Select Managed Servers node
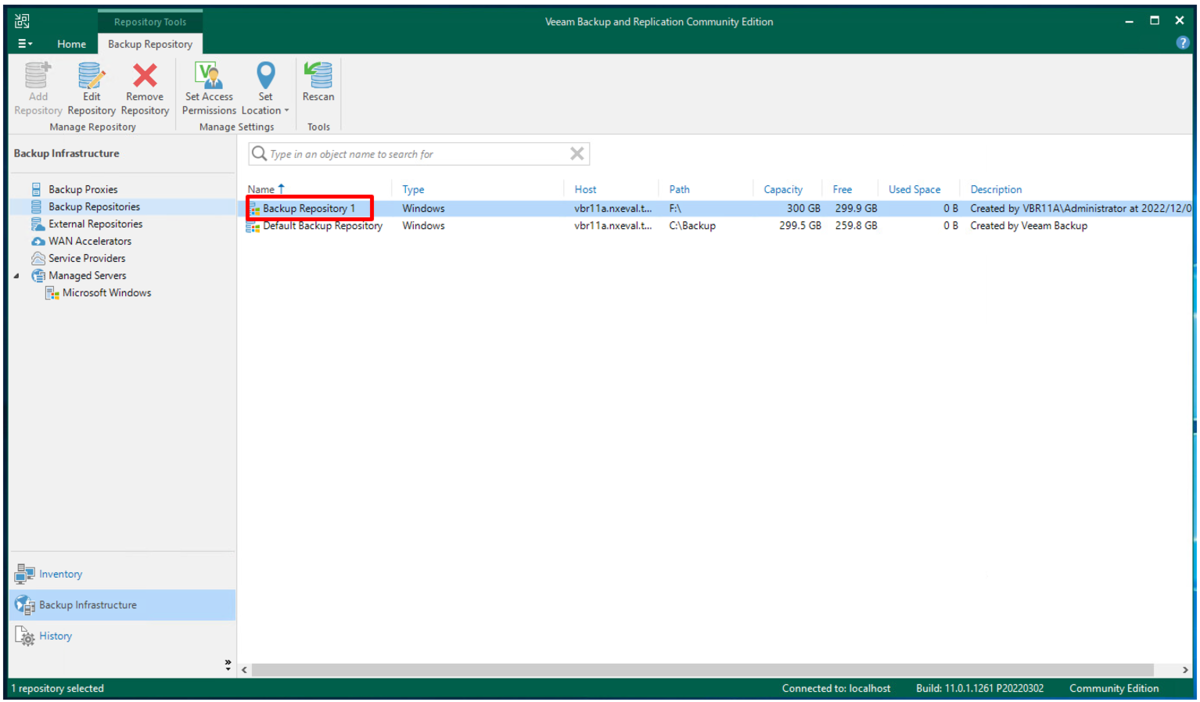 [87, 275]
